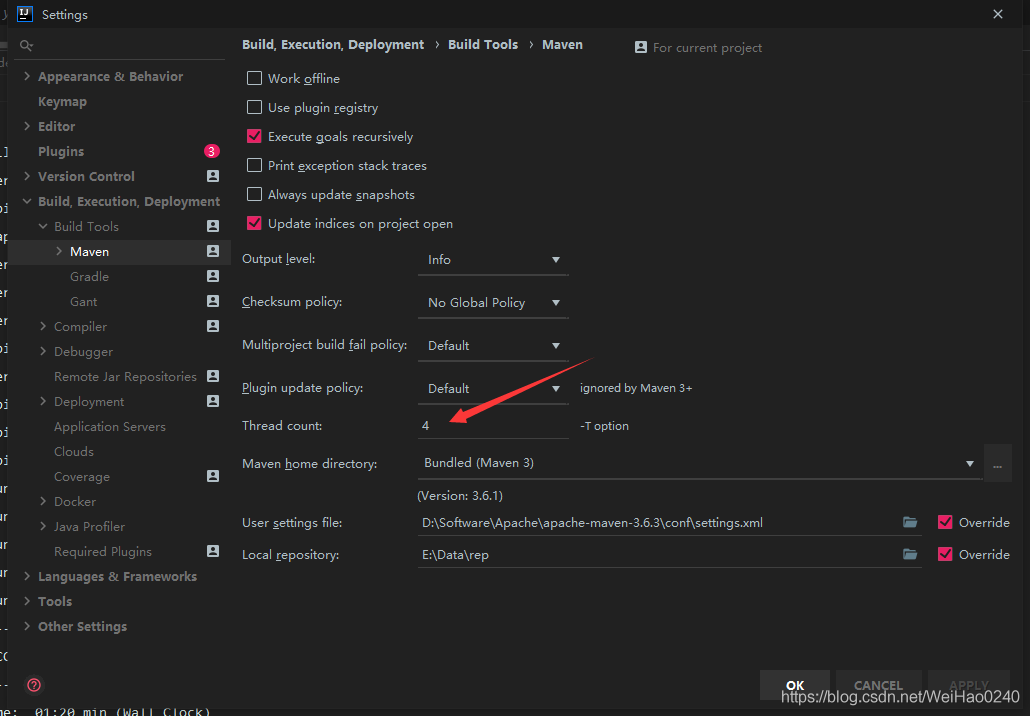Click the Cancel button

[878, 685]
